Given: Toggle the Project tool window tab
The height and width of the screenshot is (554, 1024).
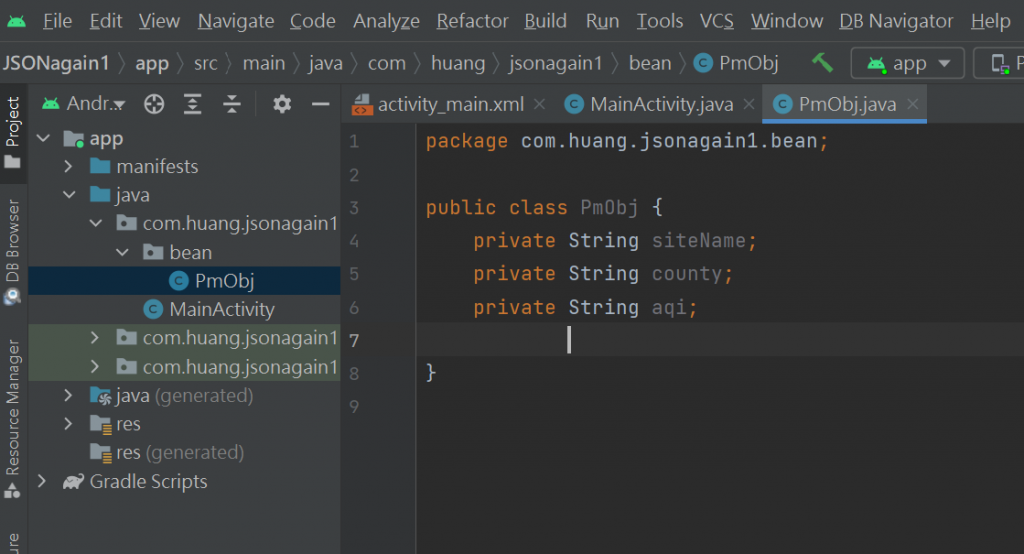Looking at the screenshot, I should point(13,132).
